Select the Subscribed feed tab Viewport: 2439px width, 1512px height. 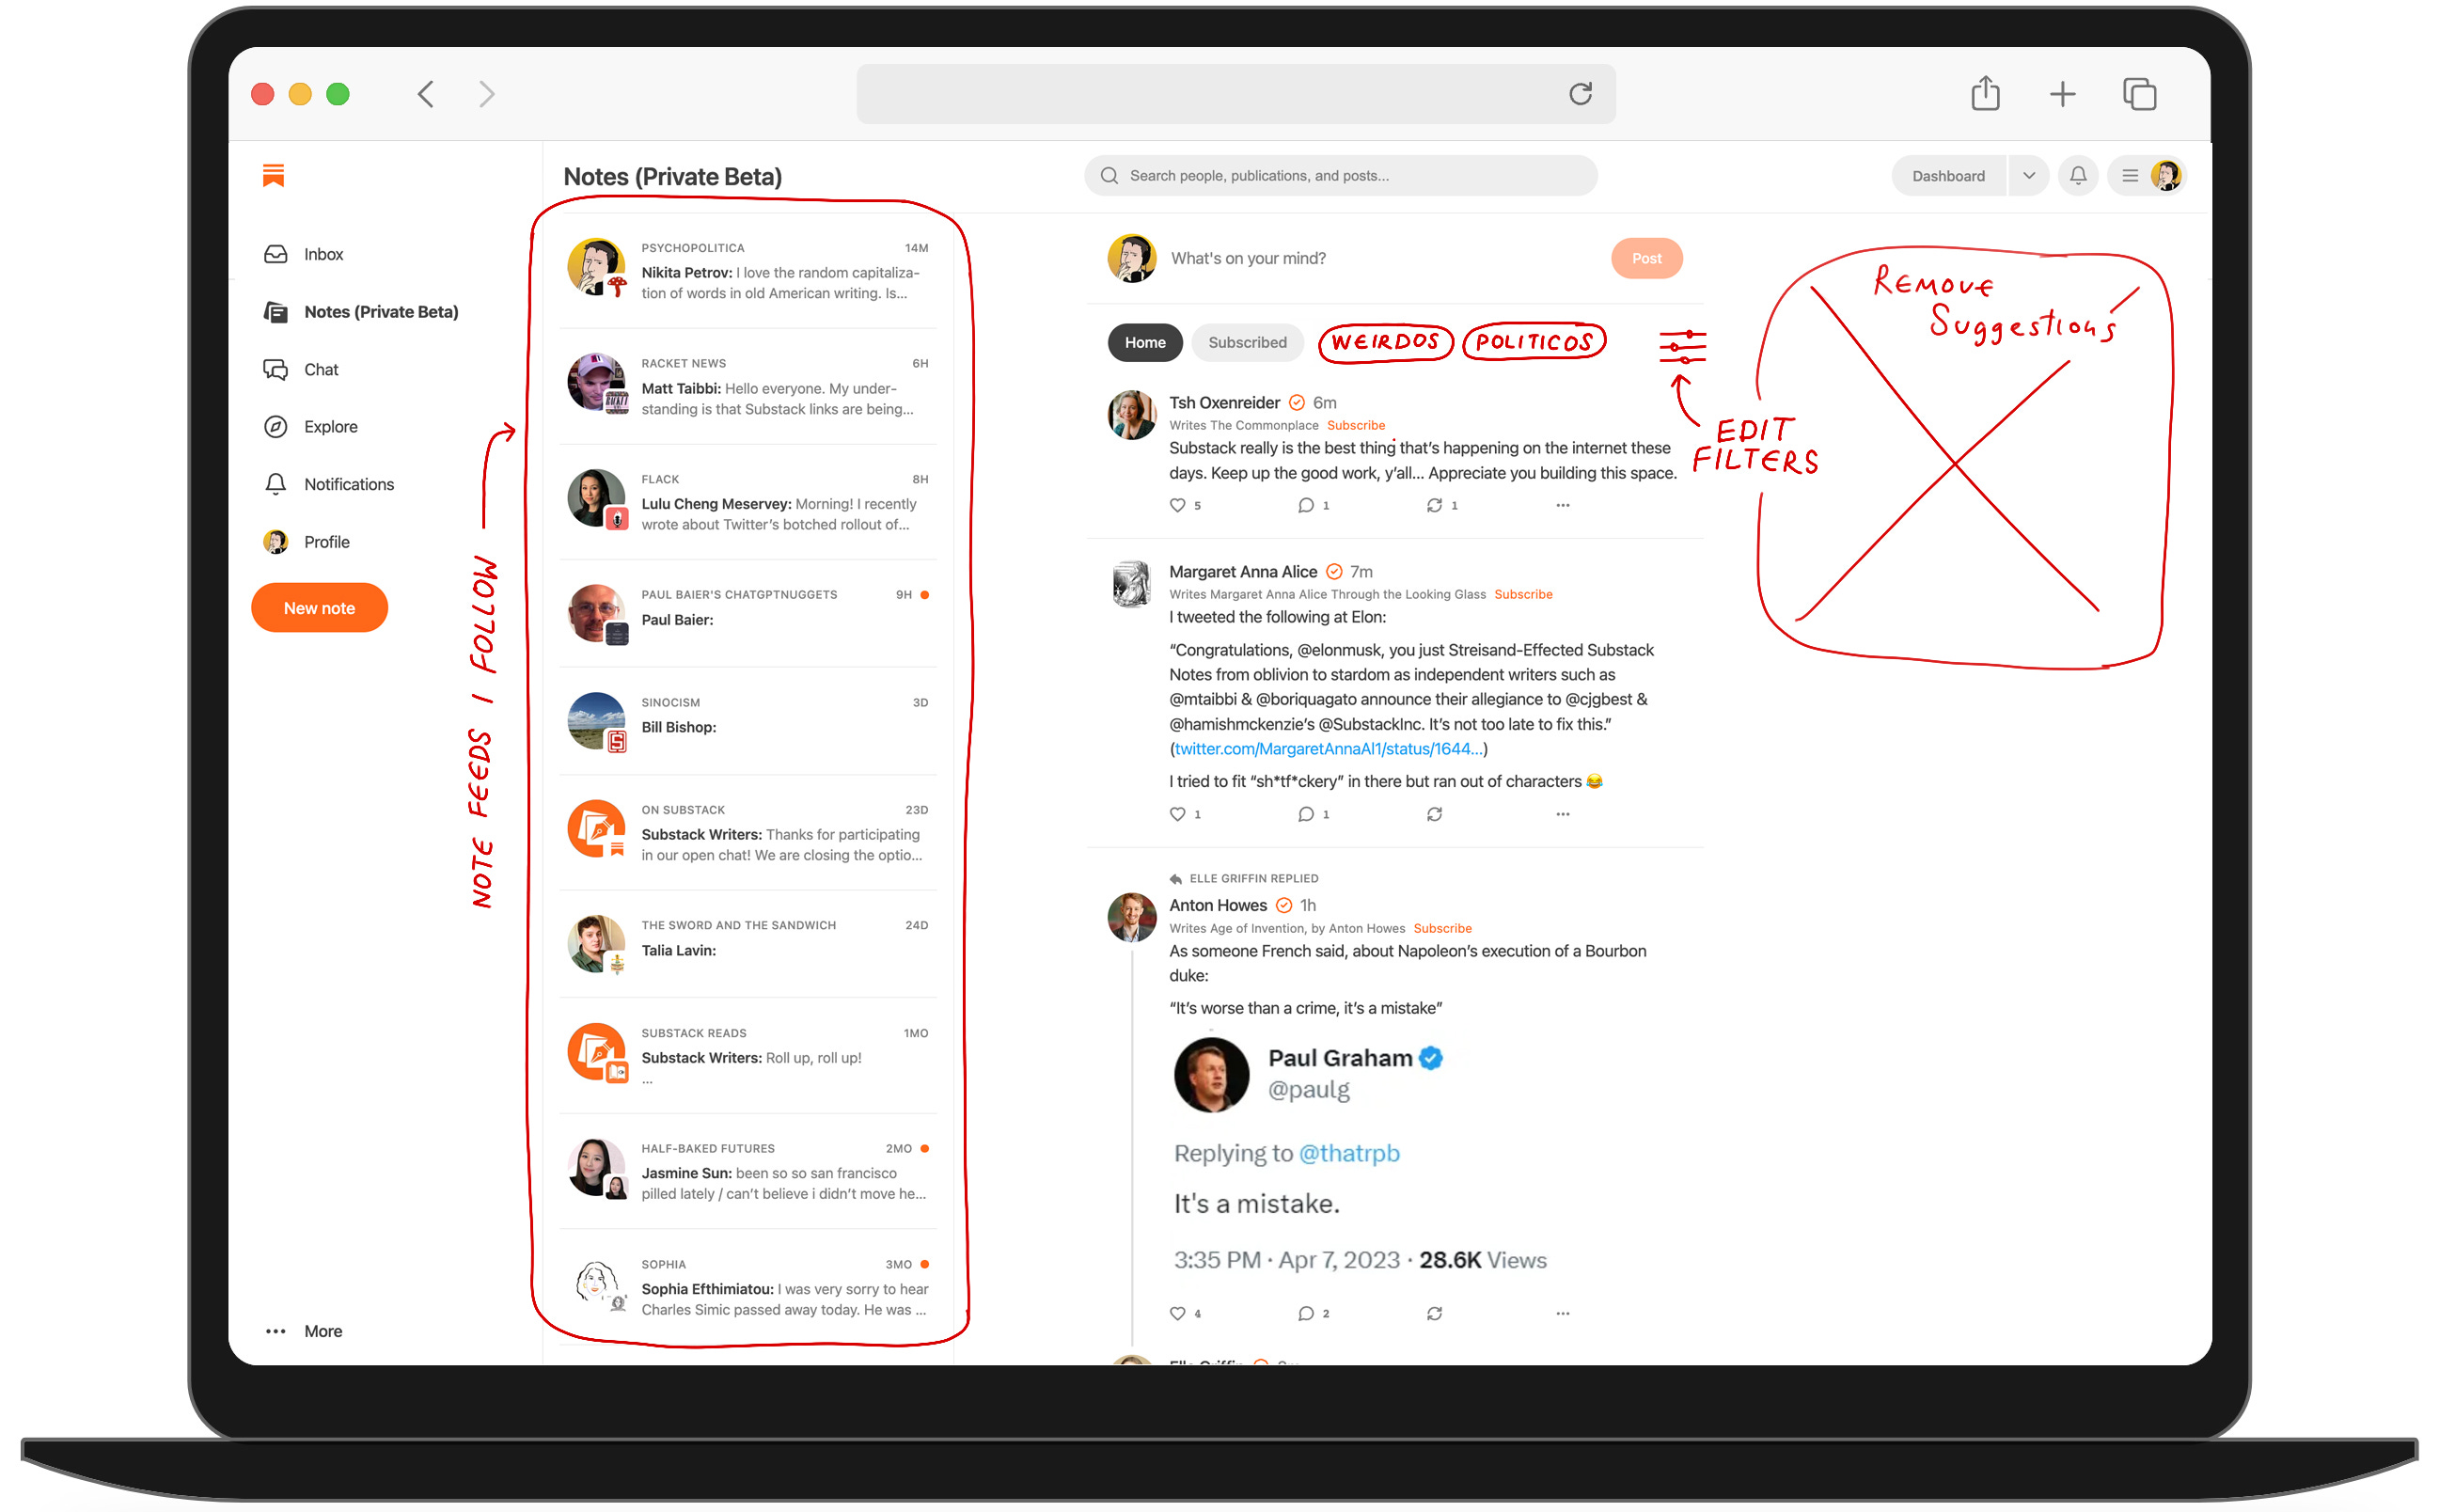pyautogui.click(x=1247, y=342)
